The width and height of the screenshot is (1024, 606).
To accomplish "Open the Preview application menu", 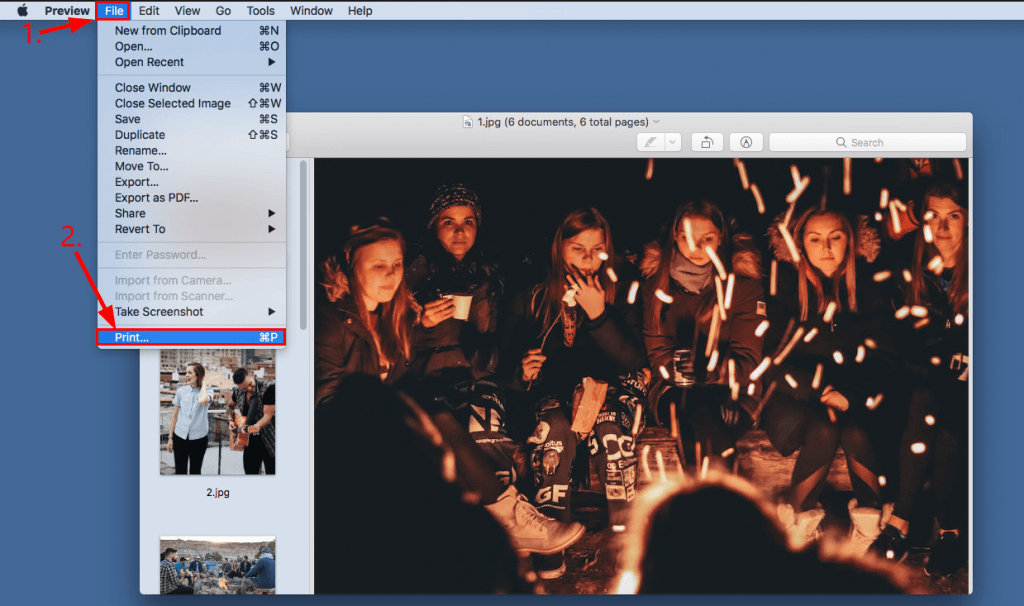I will pos(67,10).
